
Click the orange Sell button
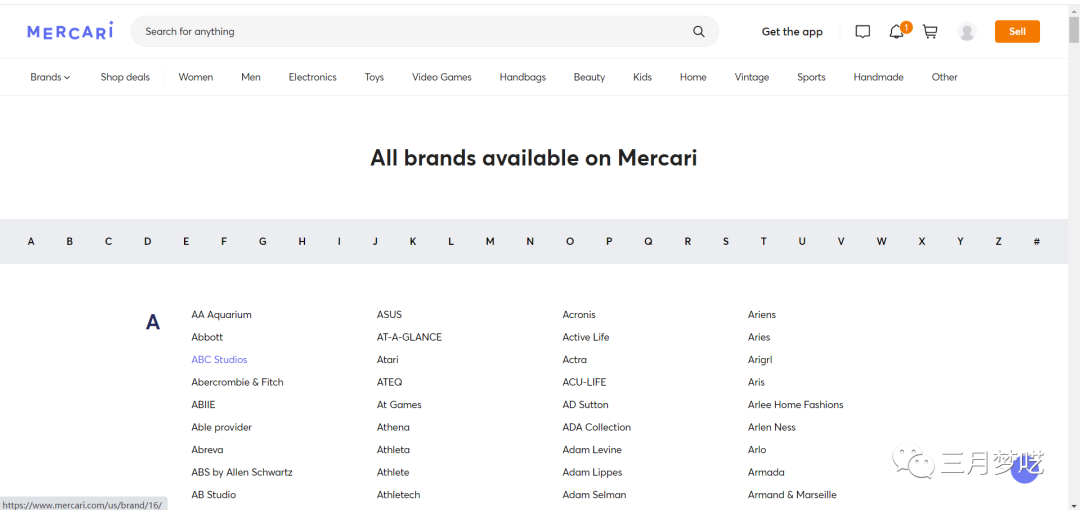1017,32
